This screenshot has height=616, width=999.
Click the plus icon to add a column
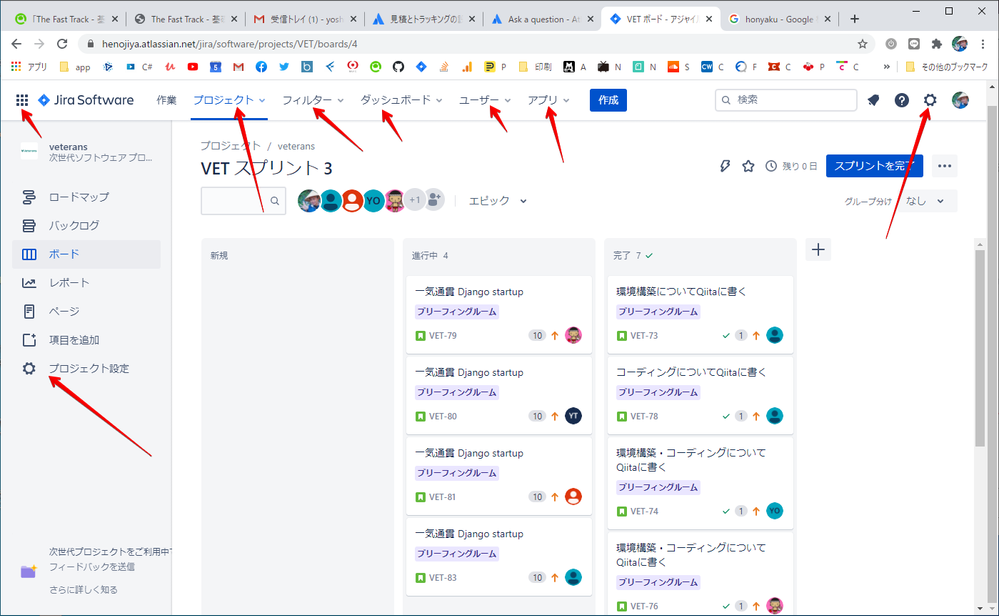pos(818,249)
